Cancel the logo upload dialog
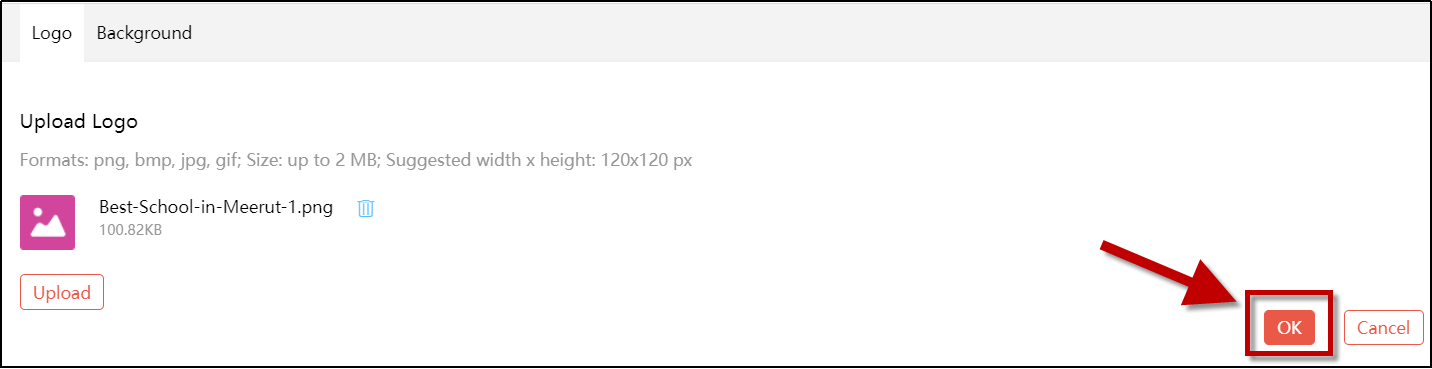 click(1383, 327)
